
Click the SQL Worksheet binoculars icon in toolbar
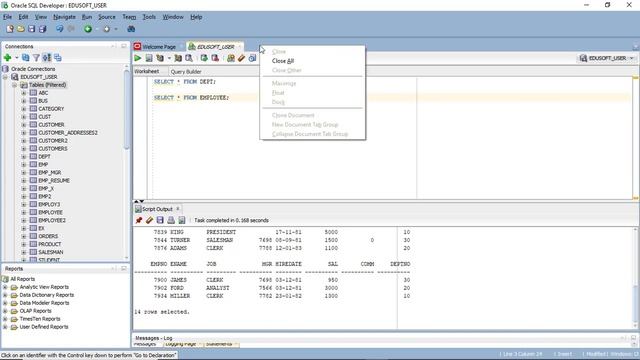coord(131,29)
